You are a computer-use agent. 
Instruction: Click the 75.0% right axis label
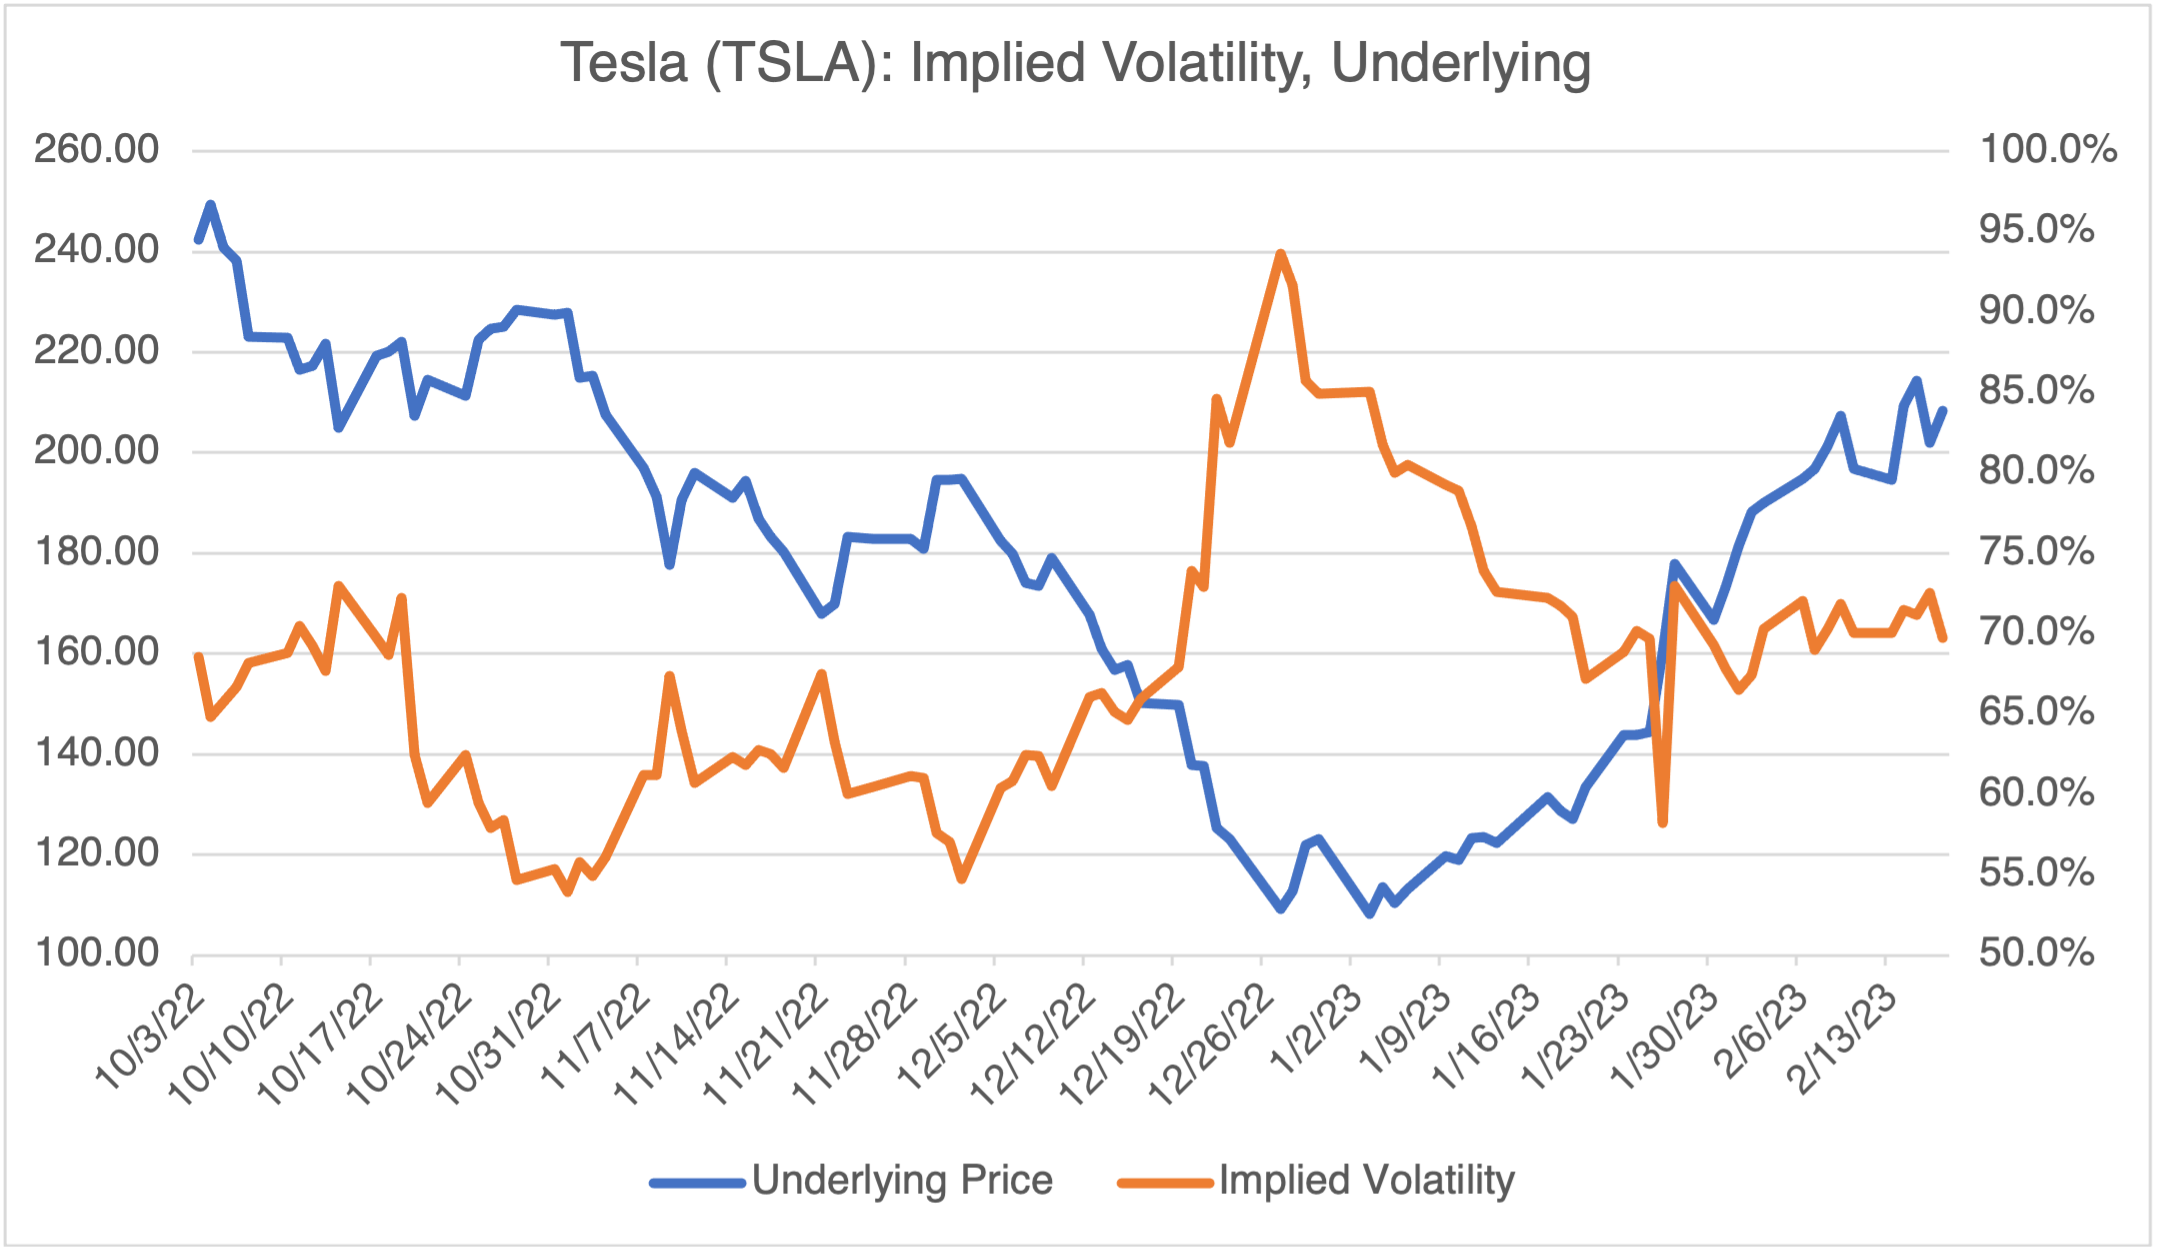(2037, 551)
